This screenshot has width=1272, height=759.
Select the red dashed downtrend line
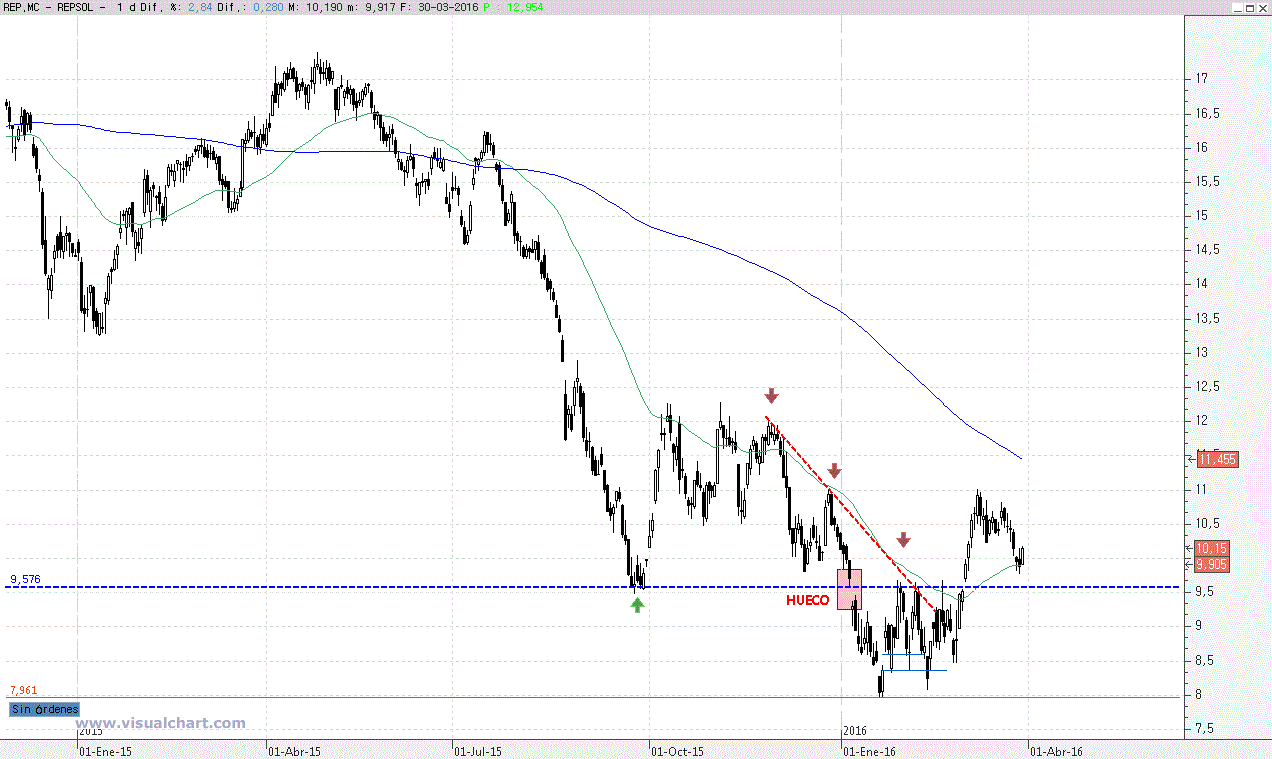[851, 512]
